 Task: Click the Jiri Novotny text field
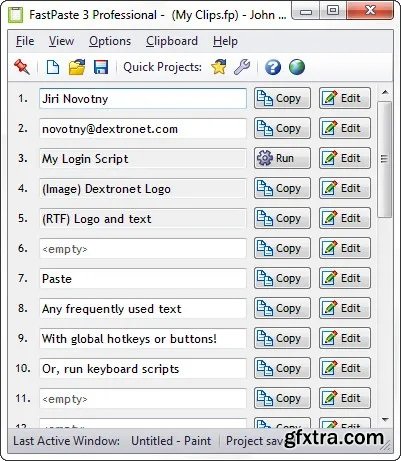pyautogui.click(x=143, y=99)
